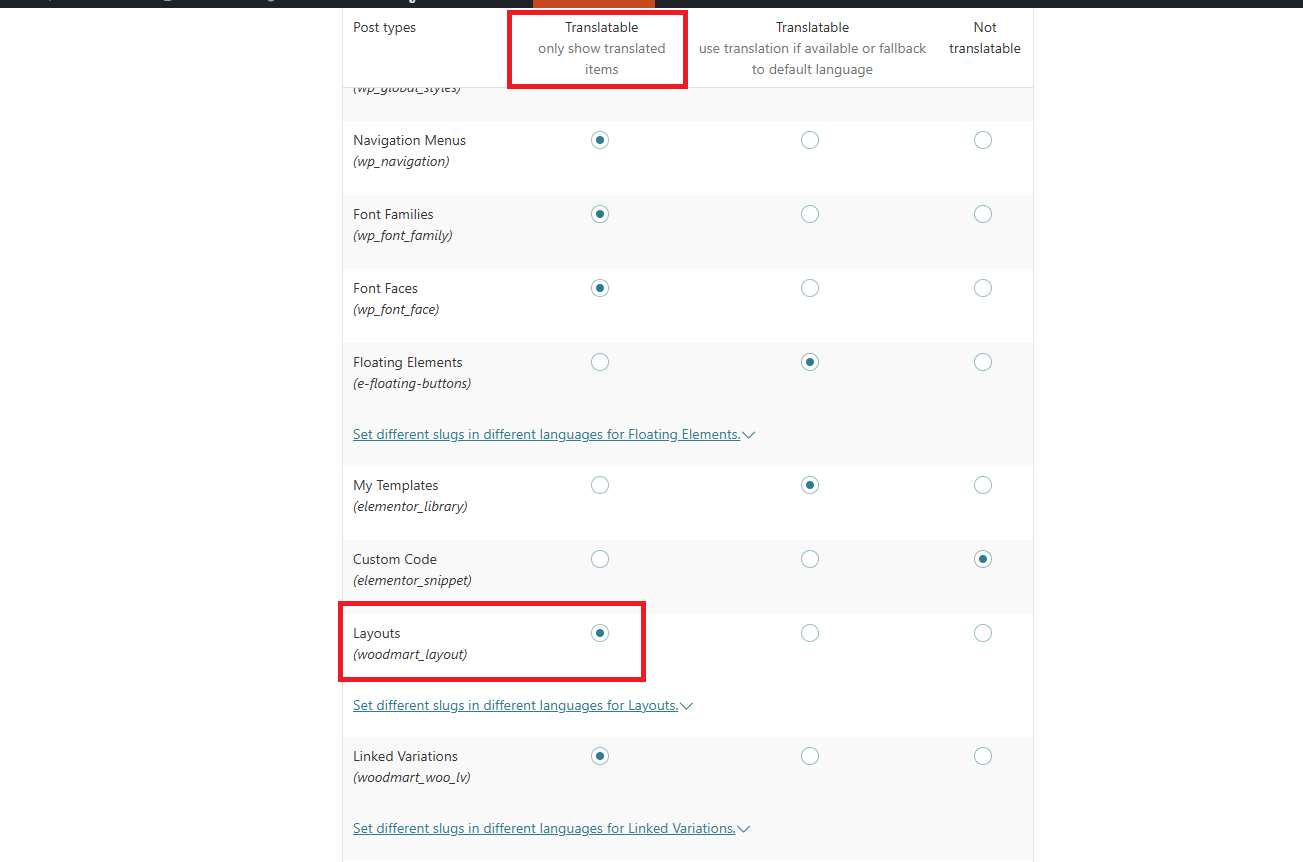Open slug settings link for Layouts
This screenshot has height=862, width=1303.
pos(516,705)
